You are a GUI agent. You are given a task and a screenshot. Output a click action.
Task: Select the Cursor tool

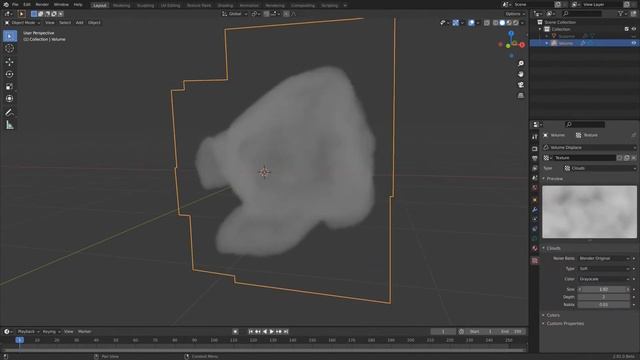point(10,49)
